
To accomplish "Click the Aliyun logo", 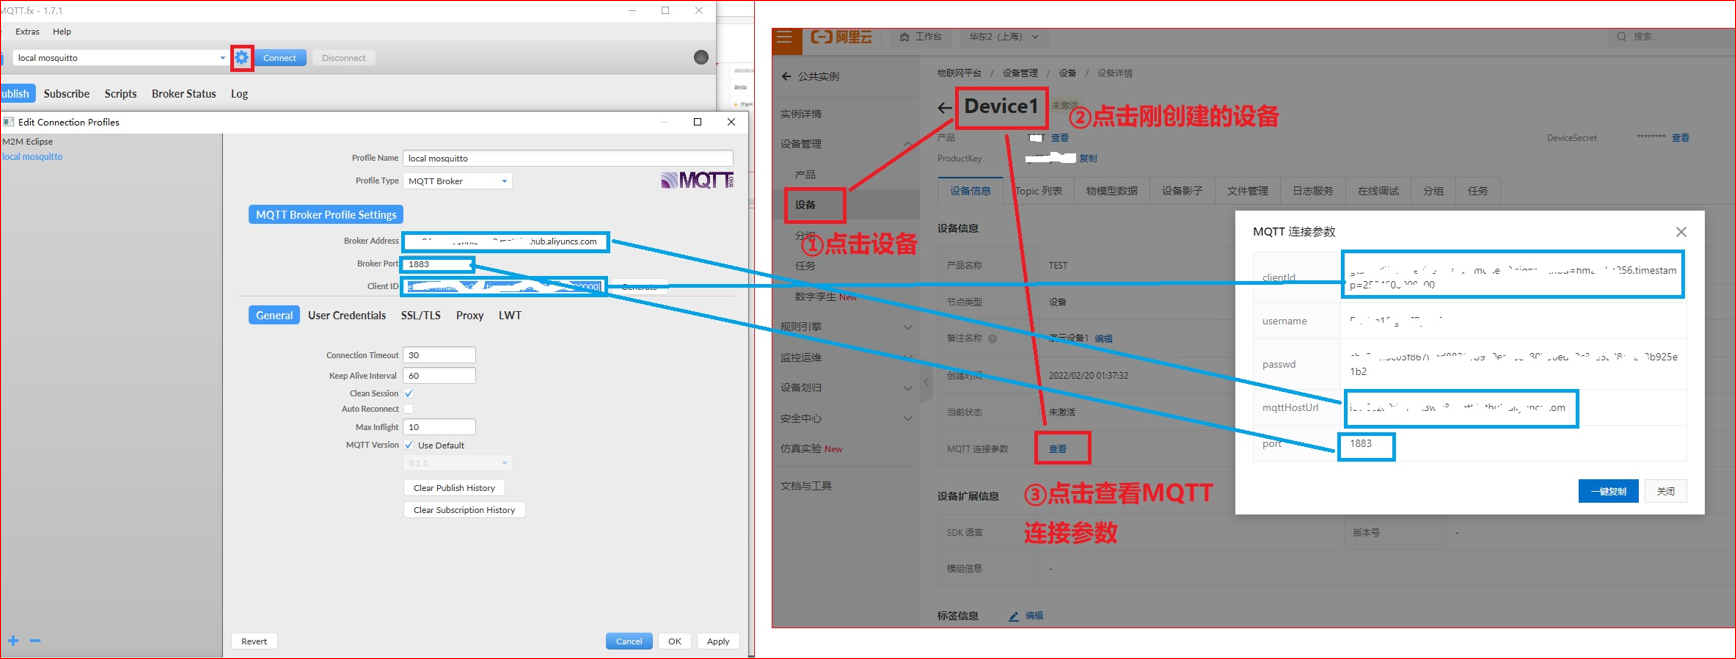I will click(x=842, y=37).
